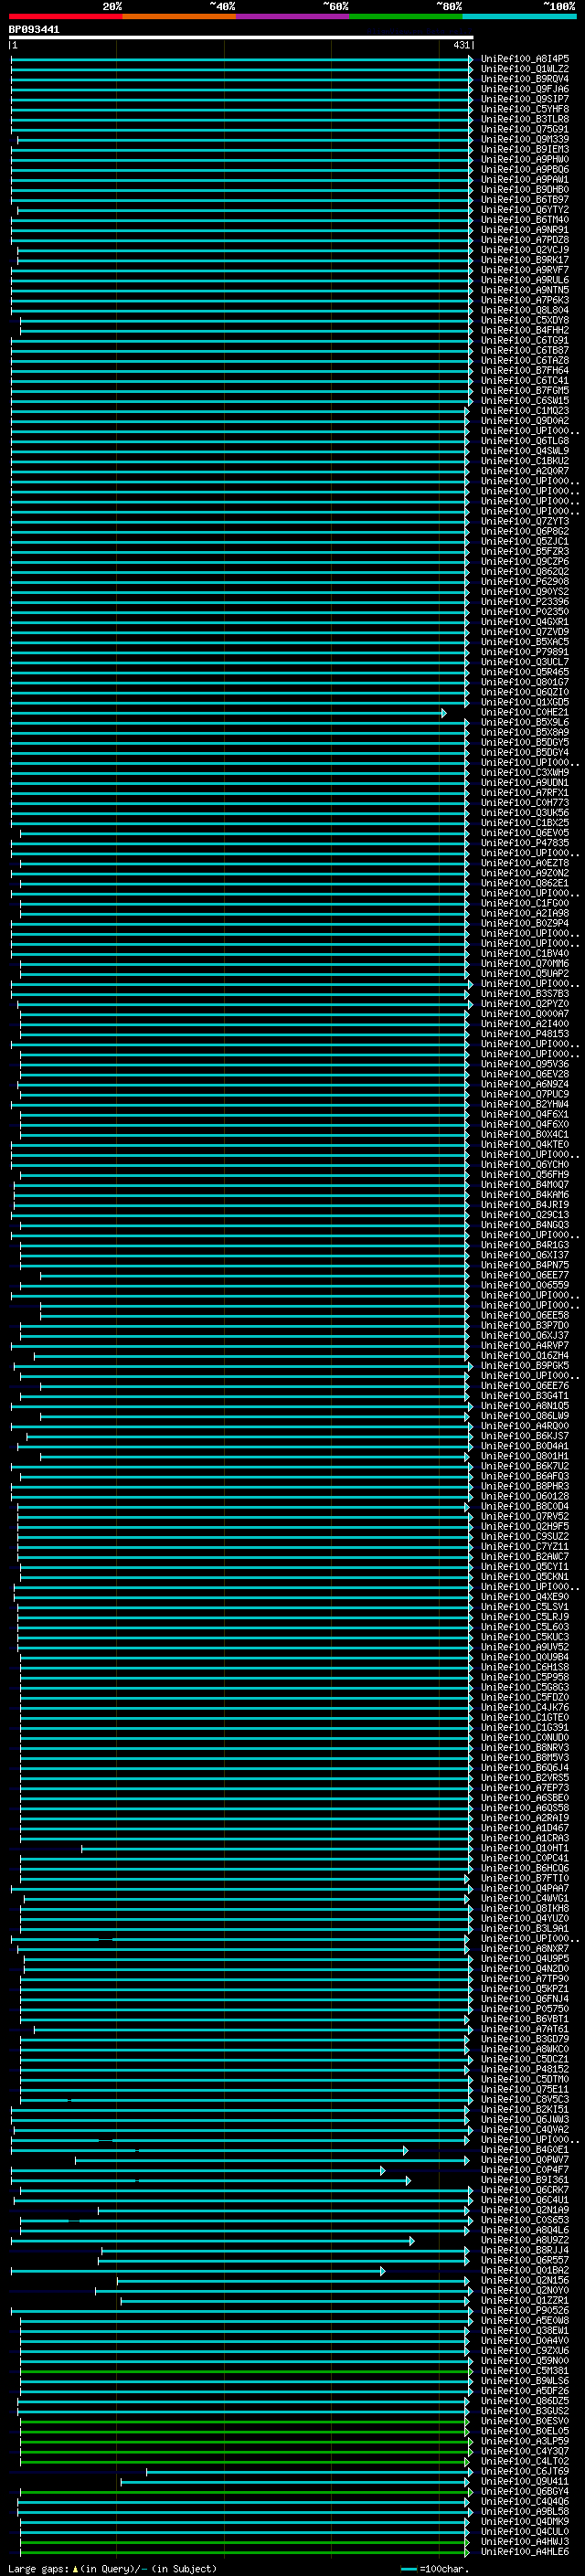Select label UniRef100_Q0U9B4
585x2576 pixels.
coord(524,1658)
